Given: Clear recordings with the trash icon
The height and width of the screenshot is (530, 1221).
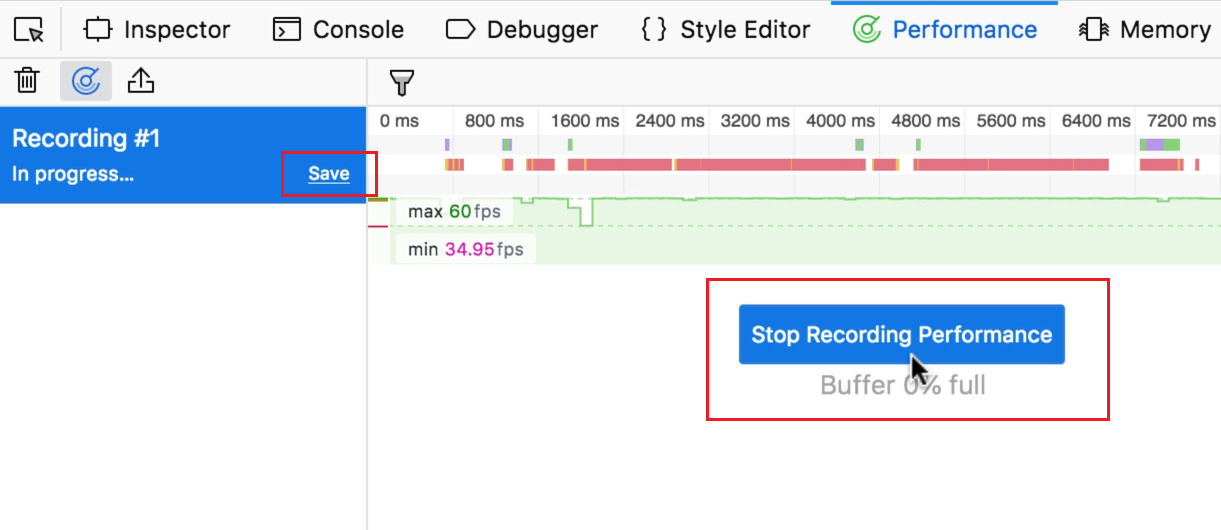Looking at the screenshot, I should point(28,81).
